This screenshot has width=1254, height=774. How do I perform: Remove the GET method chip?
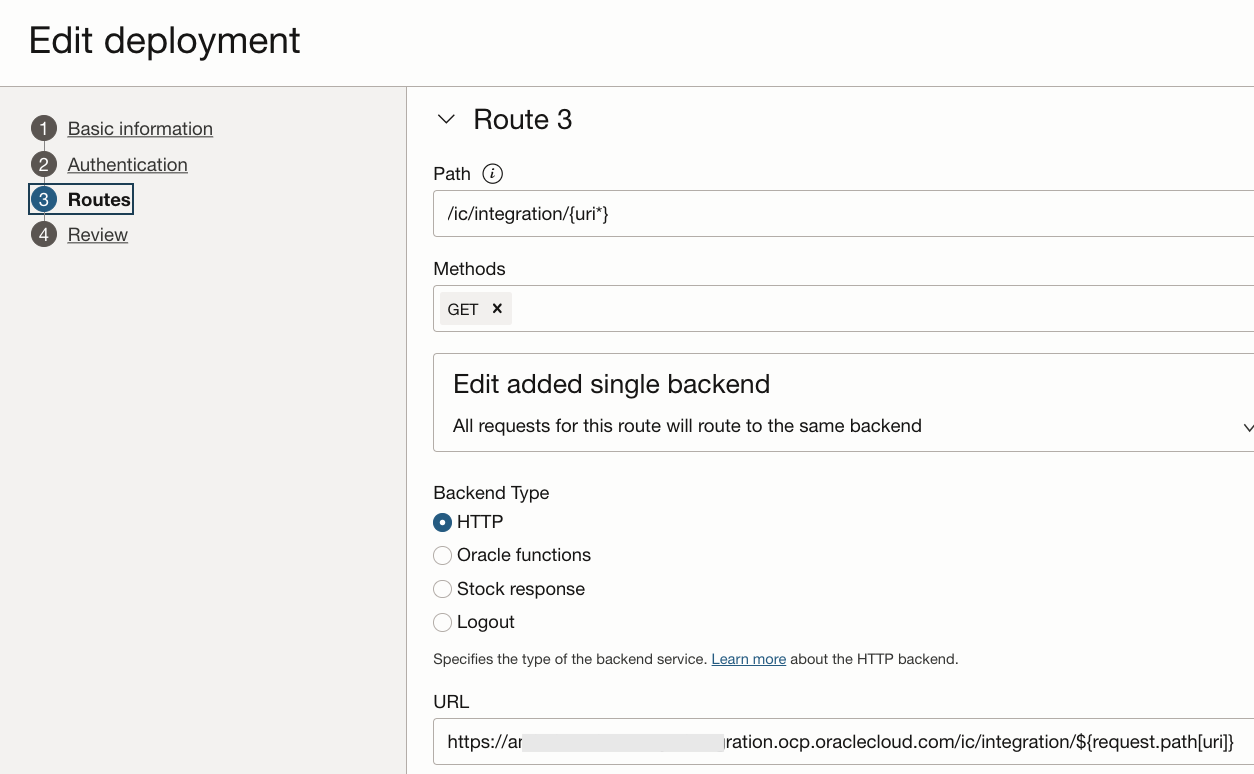pos(495,309)
